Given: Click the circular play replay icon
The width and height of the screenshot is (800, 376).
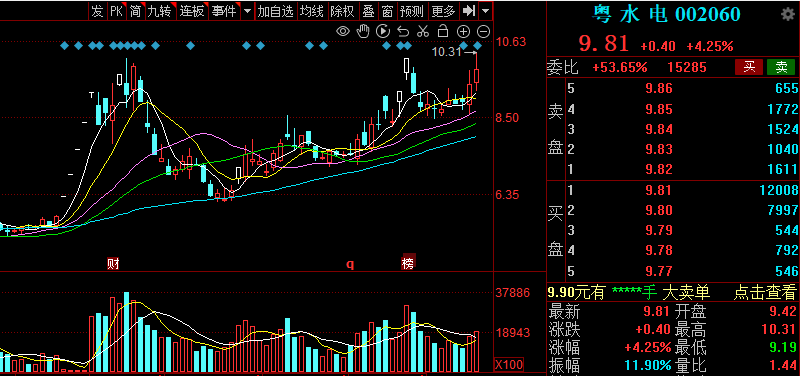Looking at the screenshot, I should click(383, 32).
